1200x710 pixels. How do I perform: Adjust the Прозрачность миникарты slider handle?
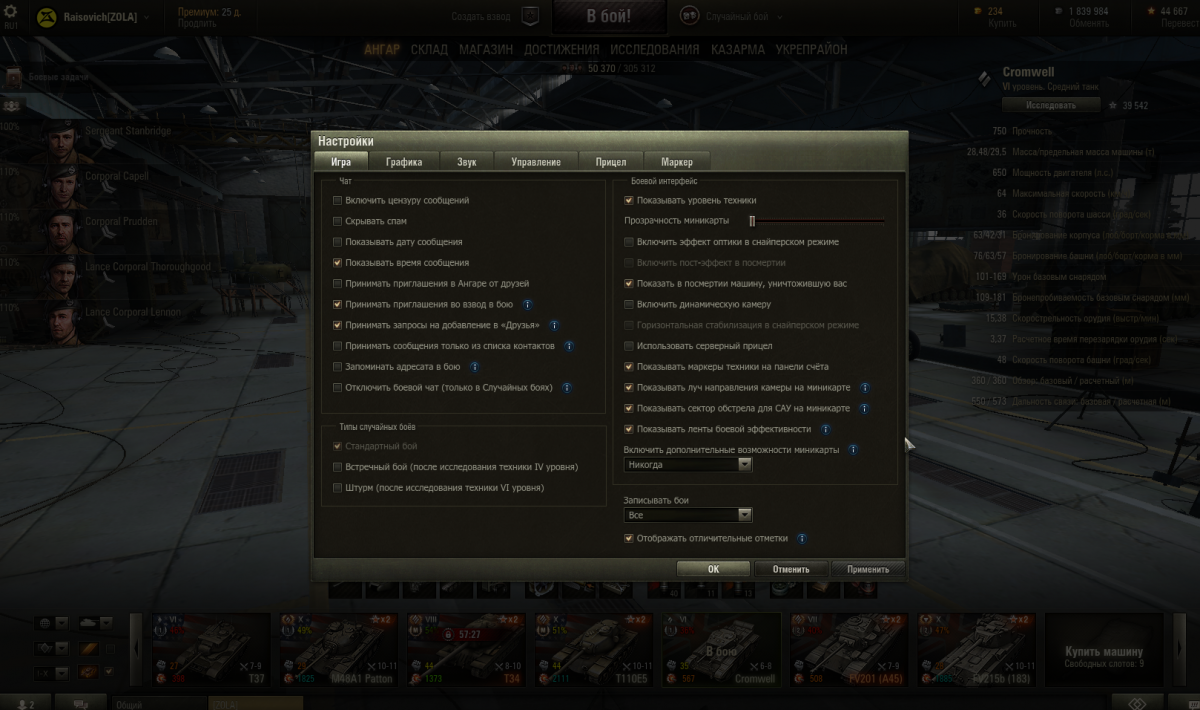[752, 221]
